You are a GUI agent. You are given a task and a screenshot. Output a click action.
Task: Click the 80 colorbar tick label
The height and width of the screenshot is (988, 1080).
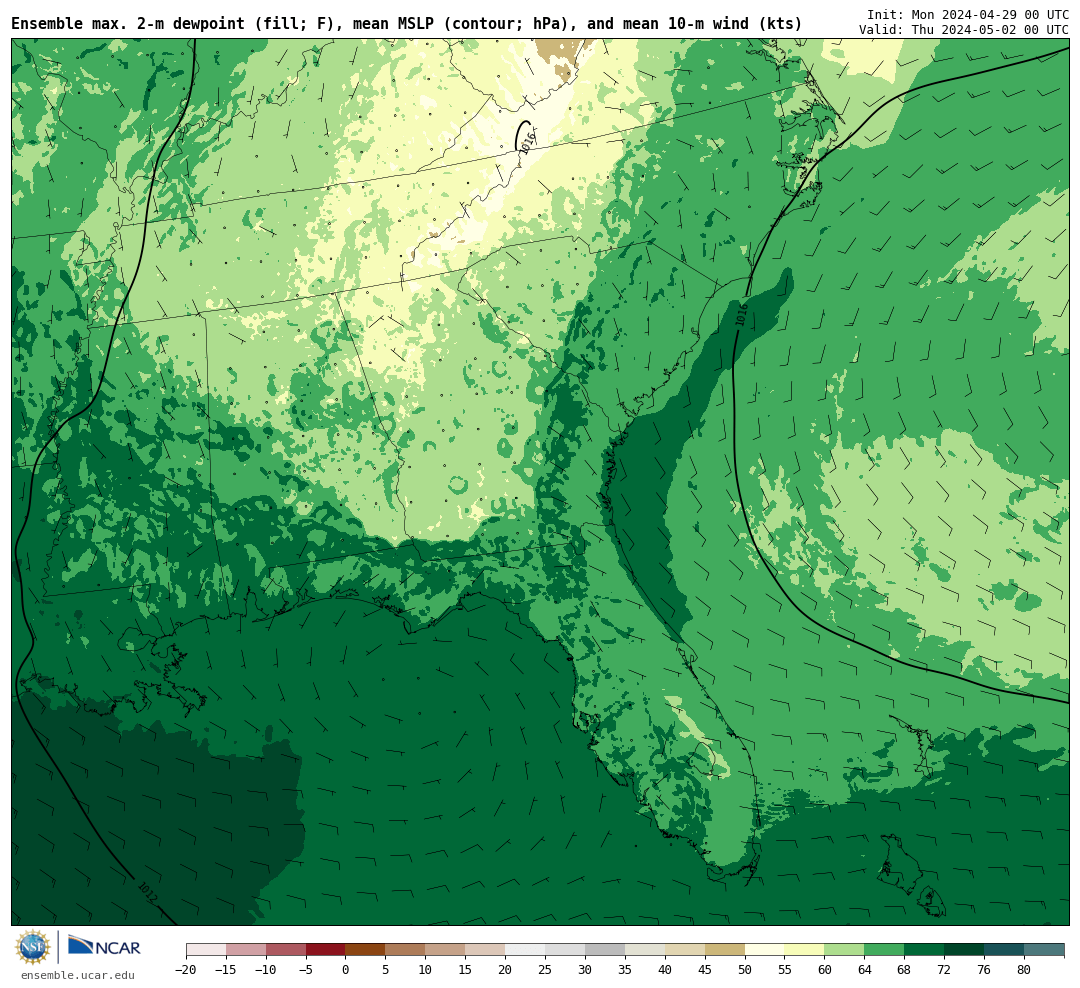1025,970
